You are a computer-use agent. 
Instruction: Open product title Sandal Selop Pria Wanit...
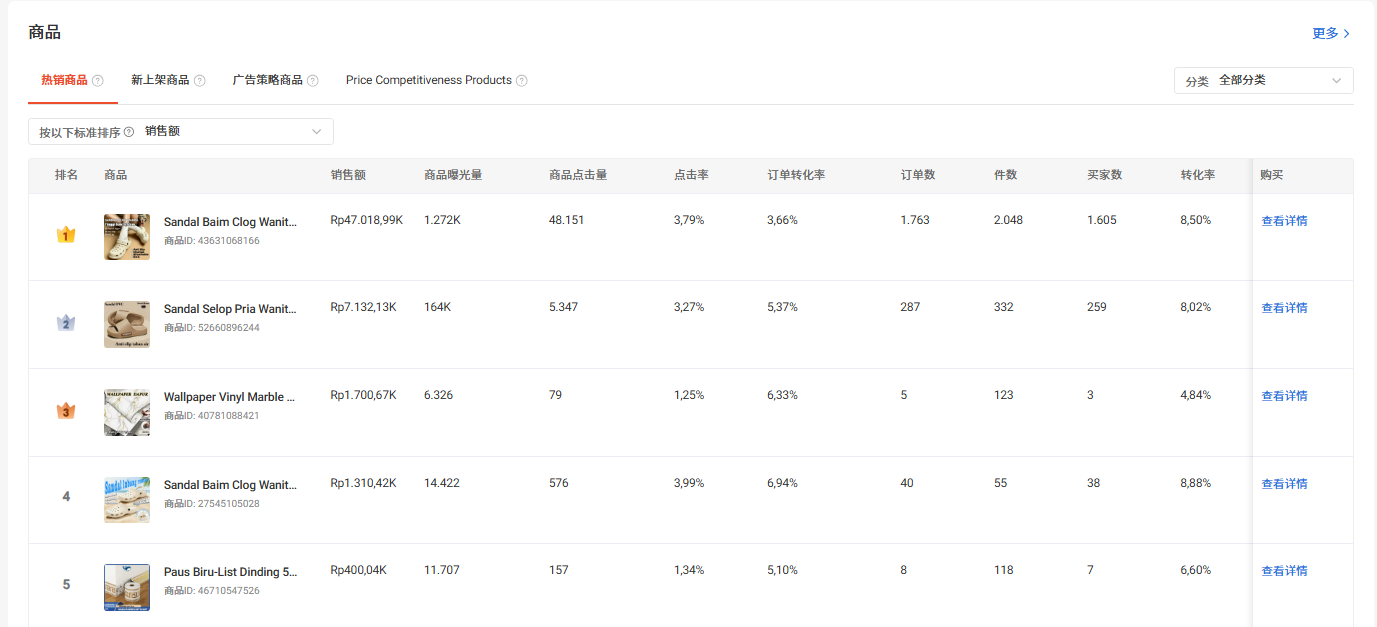click(x=230, y=309)
